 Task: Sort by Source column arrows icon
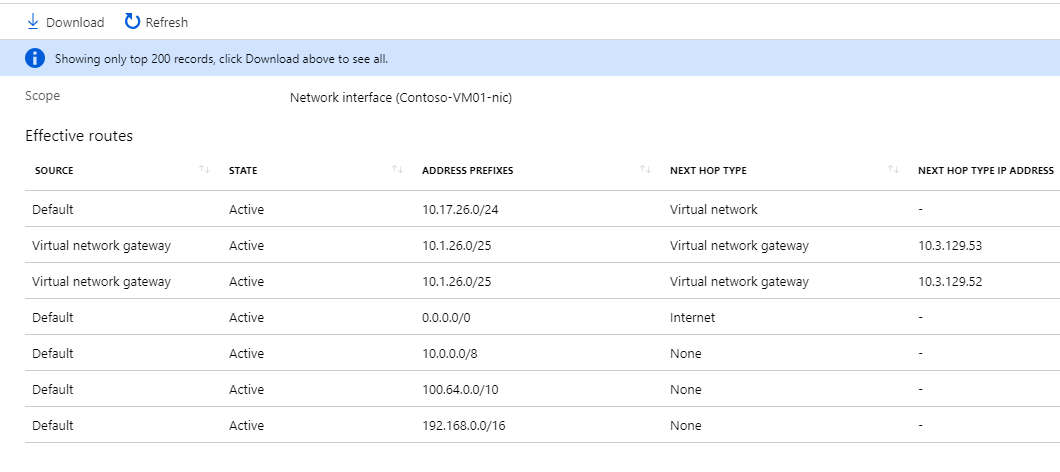pos(204,170)
